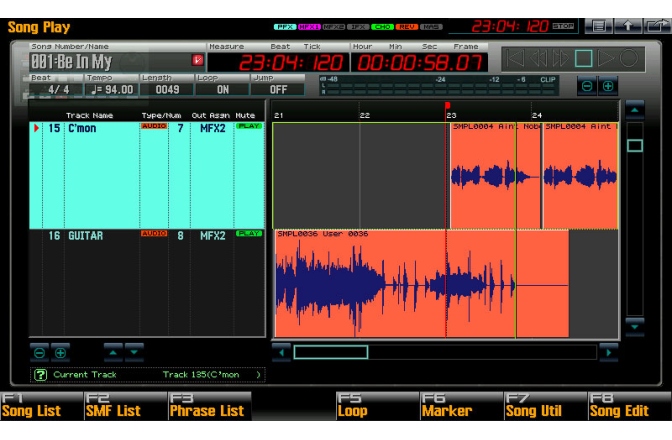
Task: Toggle the PLAY mute state on GUITAR track
Action: tap(249, 233)
